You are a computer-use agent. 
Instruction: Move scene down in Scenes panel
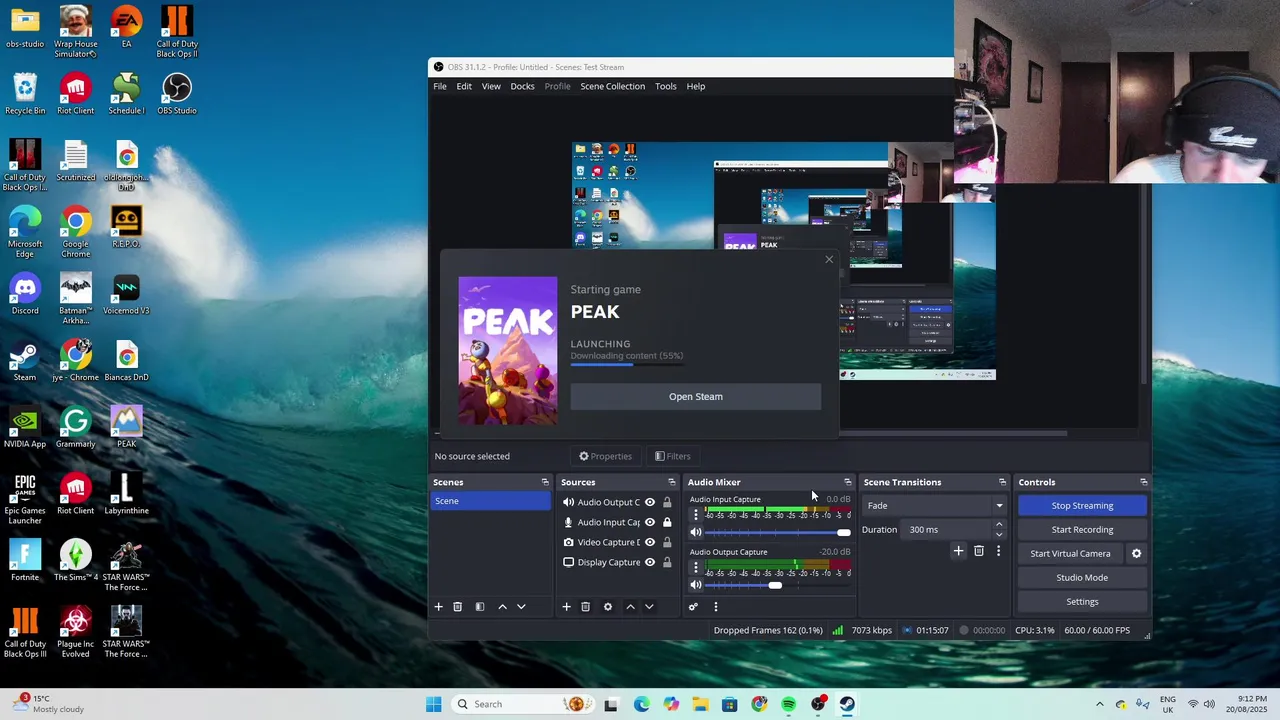pyautogui.click(x=521, y=607)
